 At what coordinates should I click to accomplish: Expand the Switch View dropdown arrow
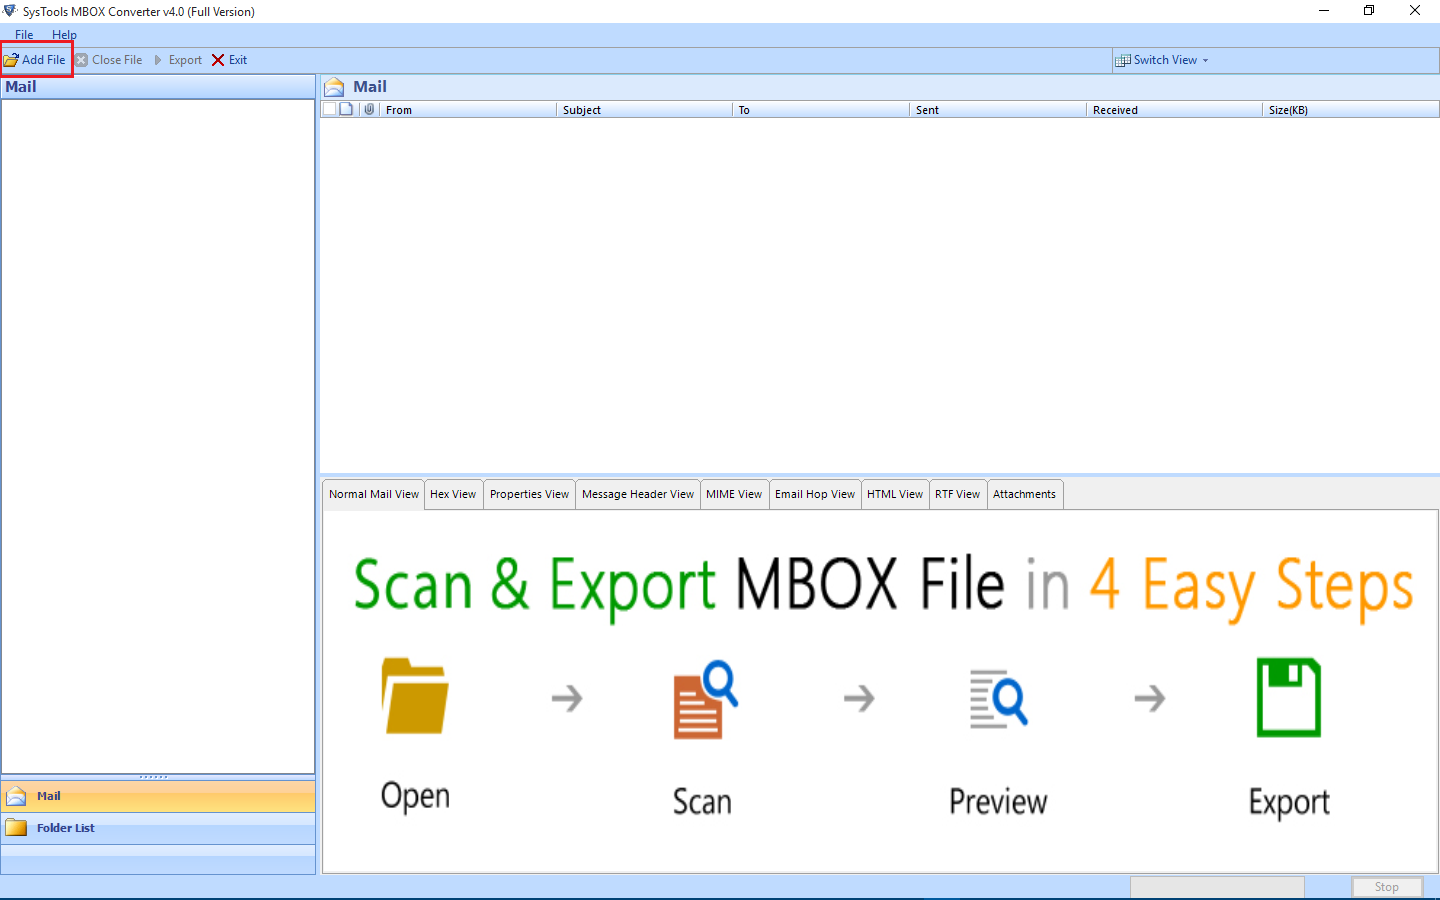1206,60
